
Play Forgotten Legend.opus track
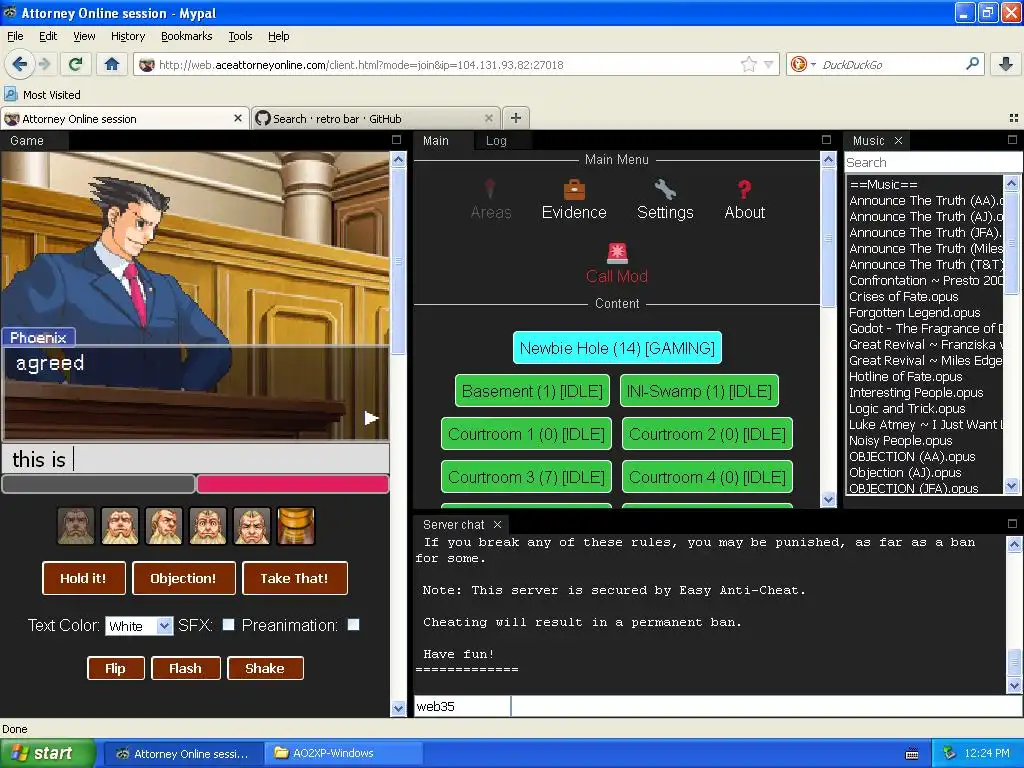pyautogui.click(x=914, y=312)
